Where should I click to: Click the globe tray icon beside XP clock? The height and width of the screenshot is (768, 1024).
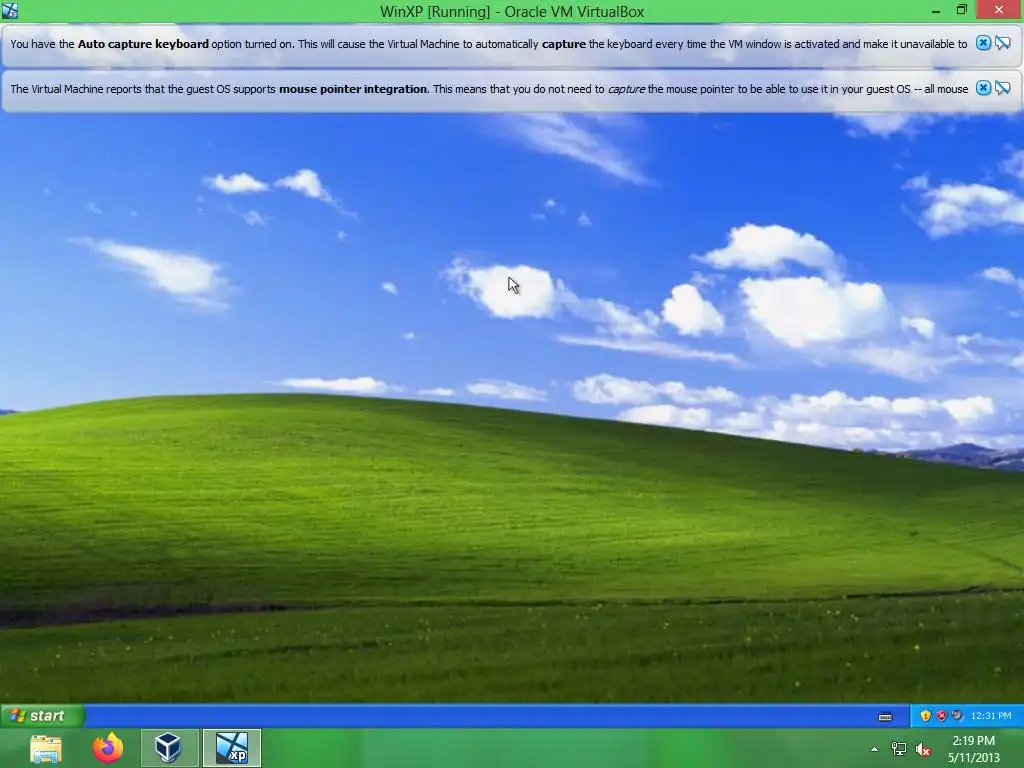(x=957, y=716)
